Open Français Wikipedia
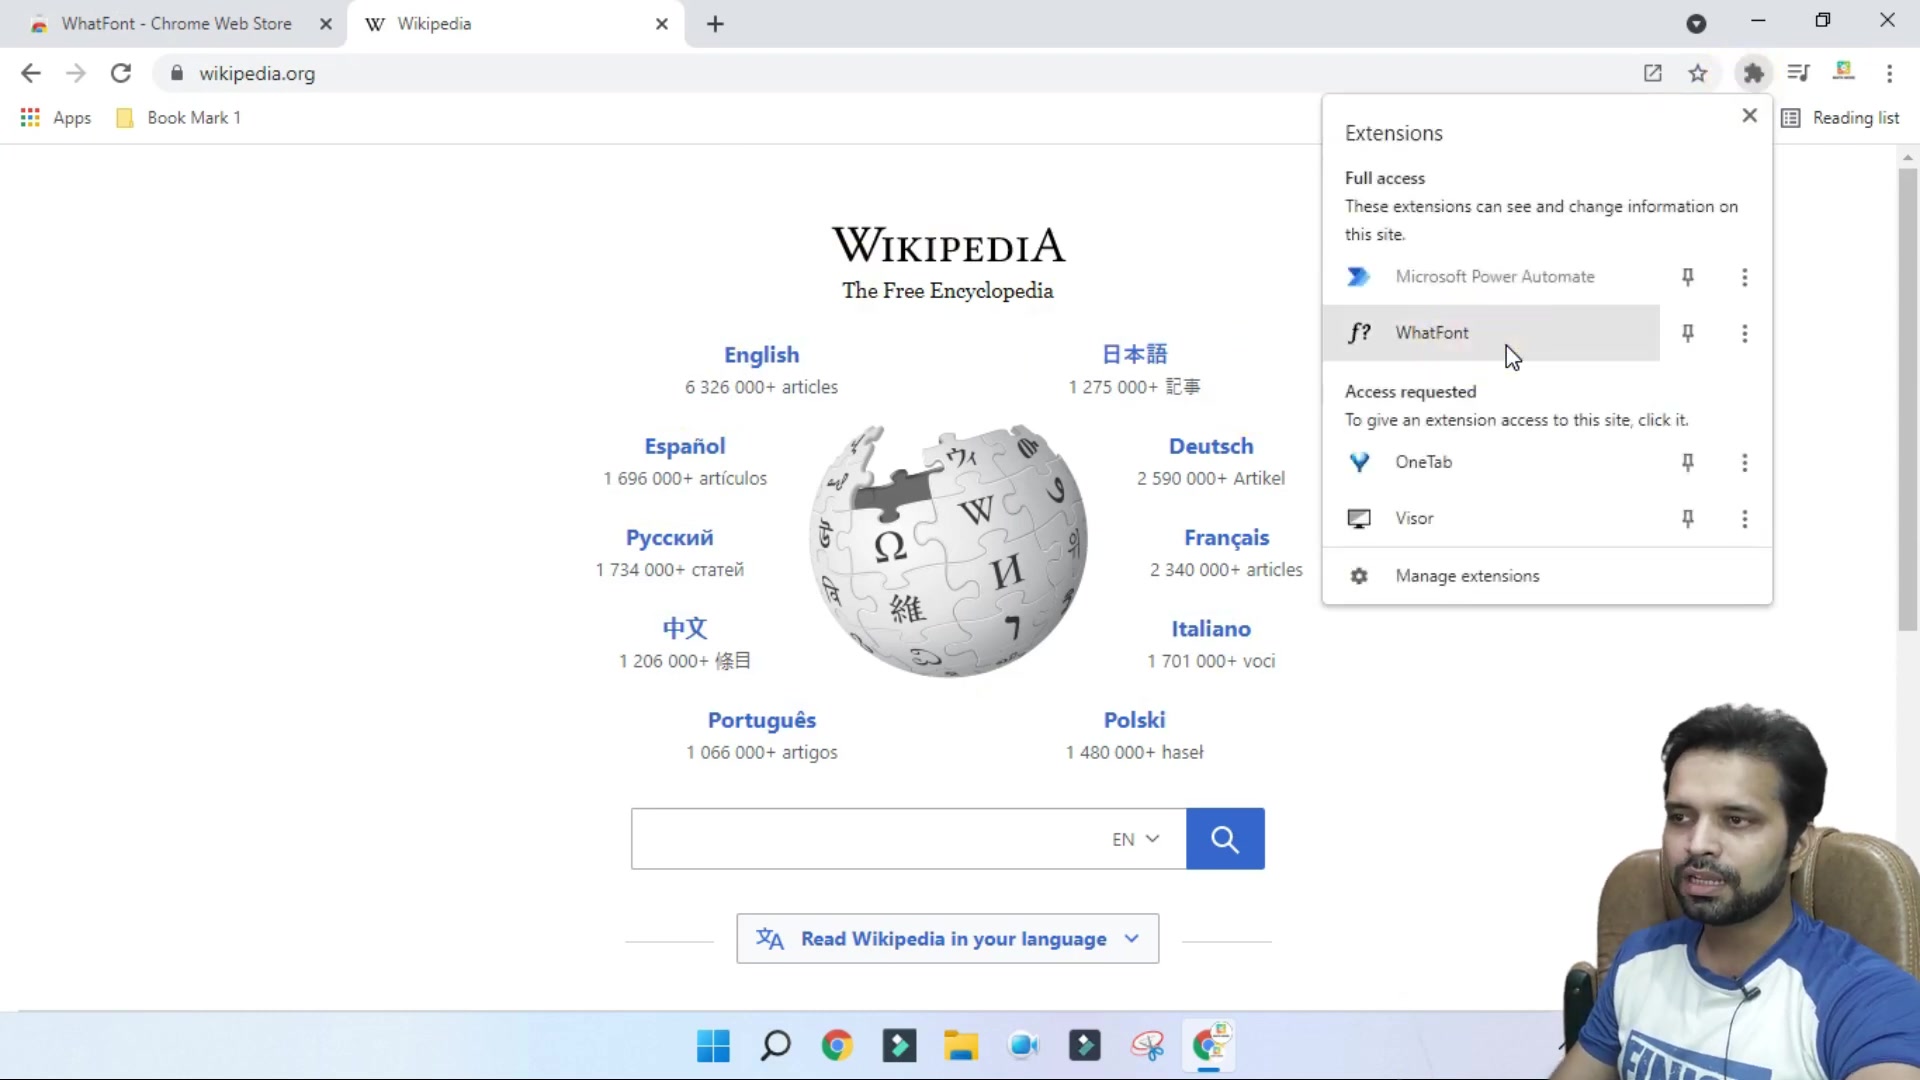 (1227, 538)
